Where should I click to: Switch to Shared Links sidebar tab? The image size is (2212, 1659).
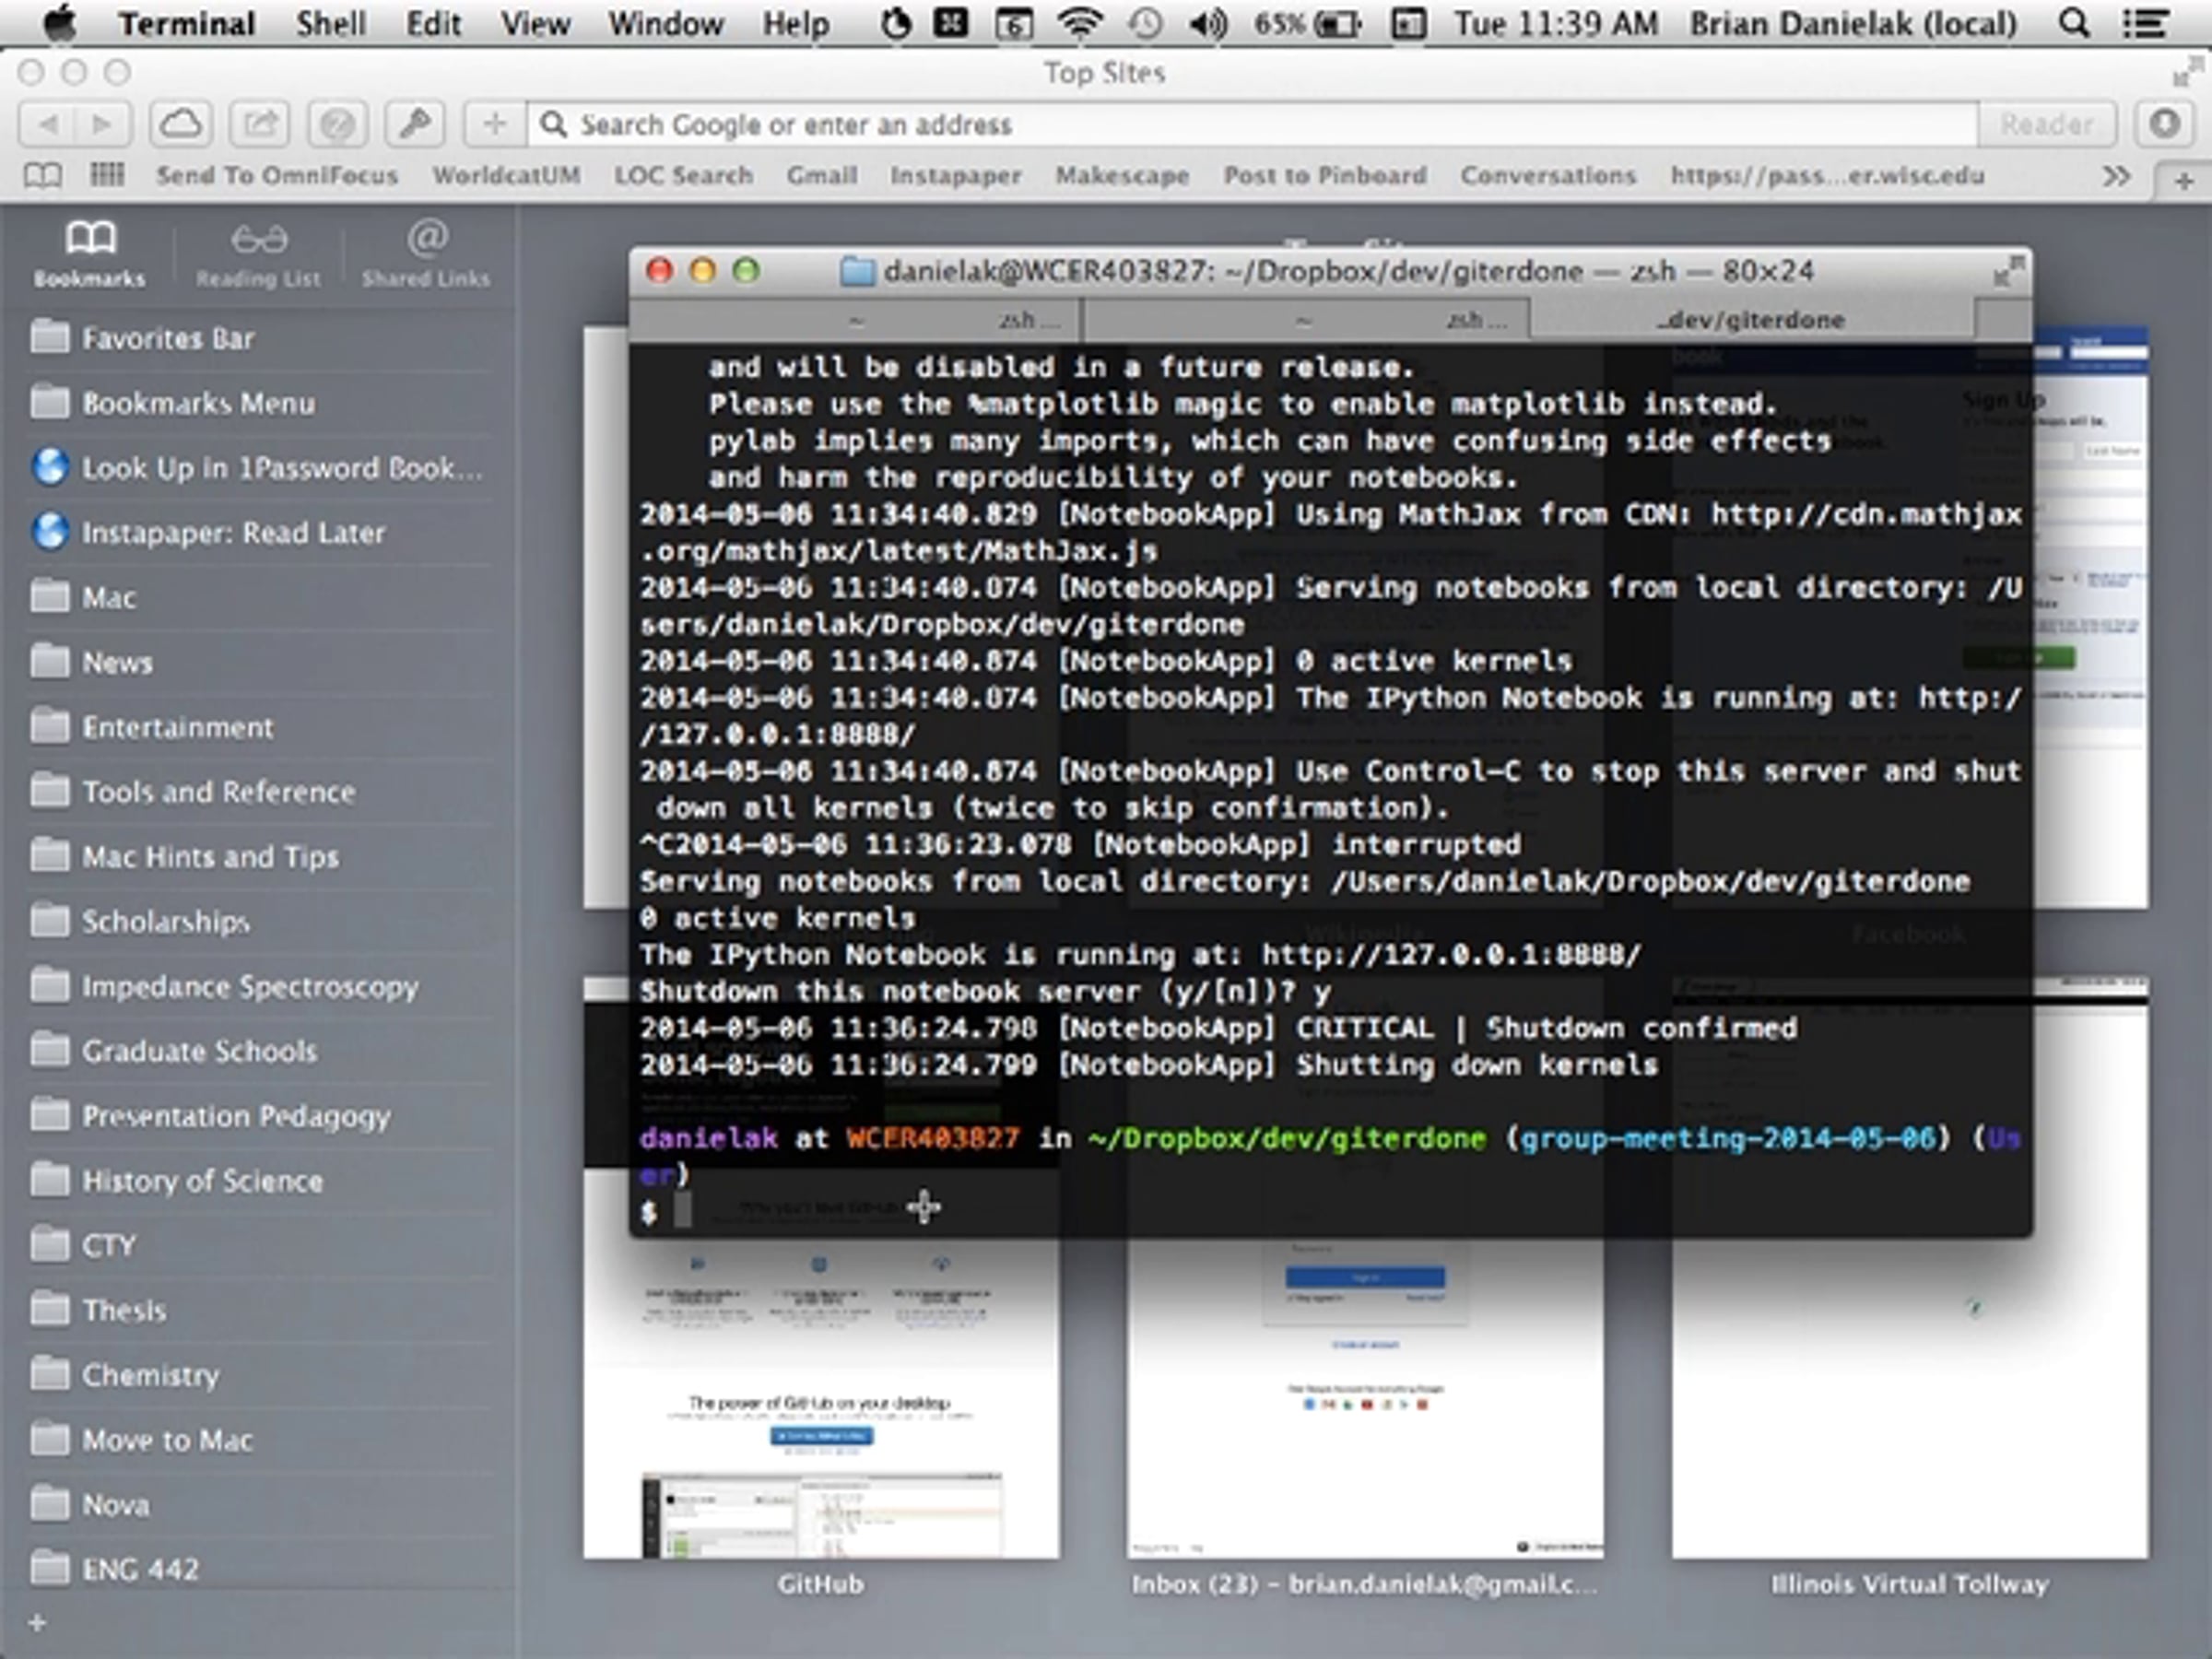click(x=426, y=255)
